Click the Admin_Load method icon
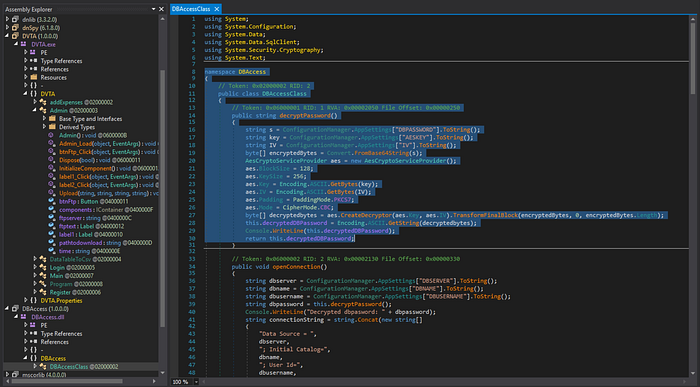Viewport: 700px width, 387px height. (x=51, y=143)
